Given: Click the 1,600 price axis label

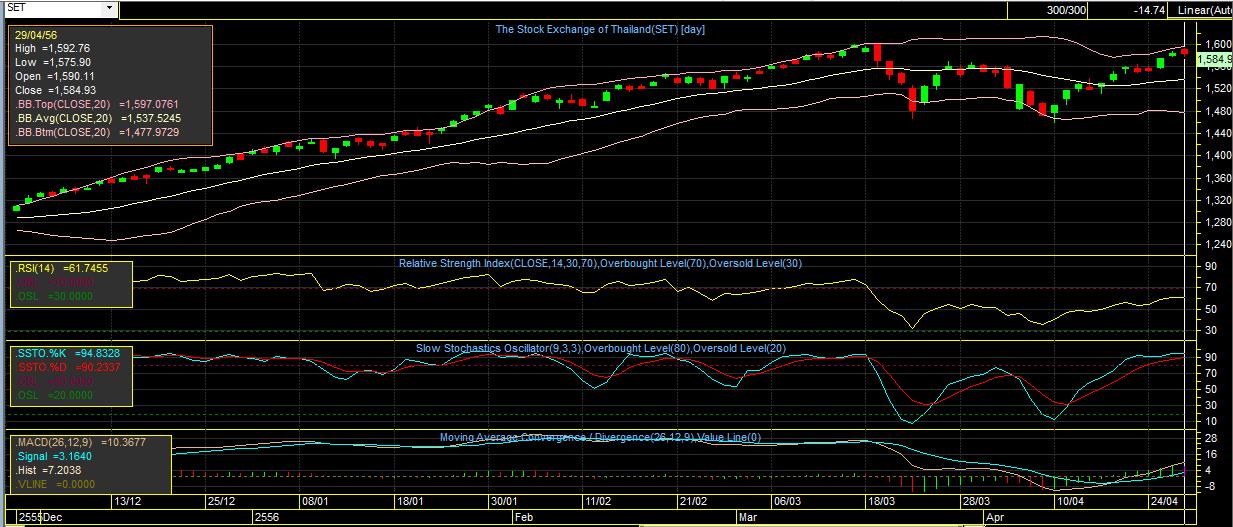Looking at the screenshot, I should (x=1218, y=45).
